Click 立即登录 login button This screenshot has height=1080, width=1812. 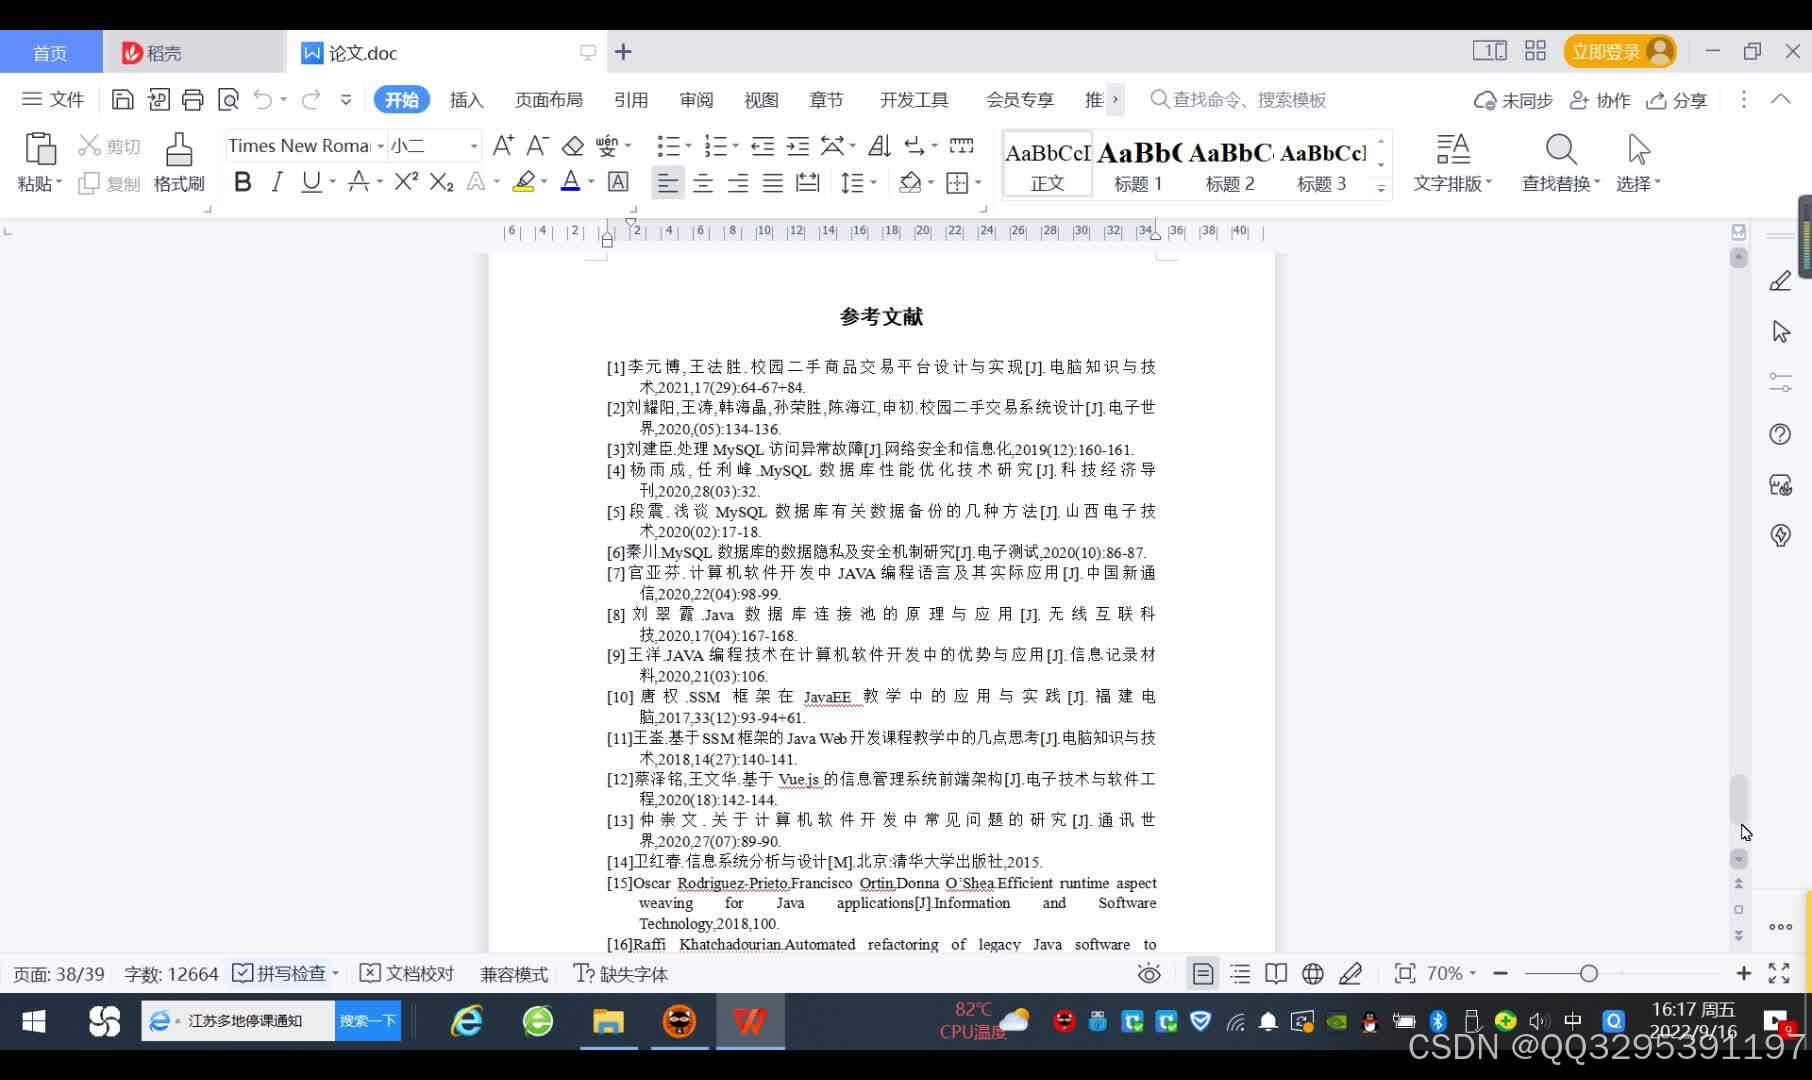pos(1620,51)
